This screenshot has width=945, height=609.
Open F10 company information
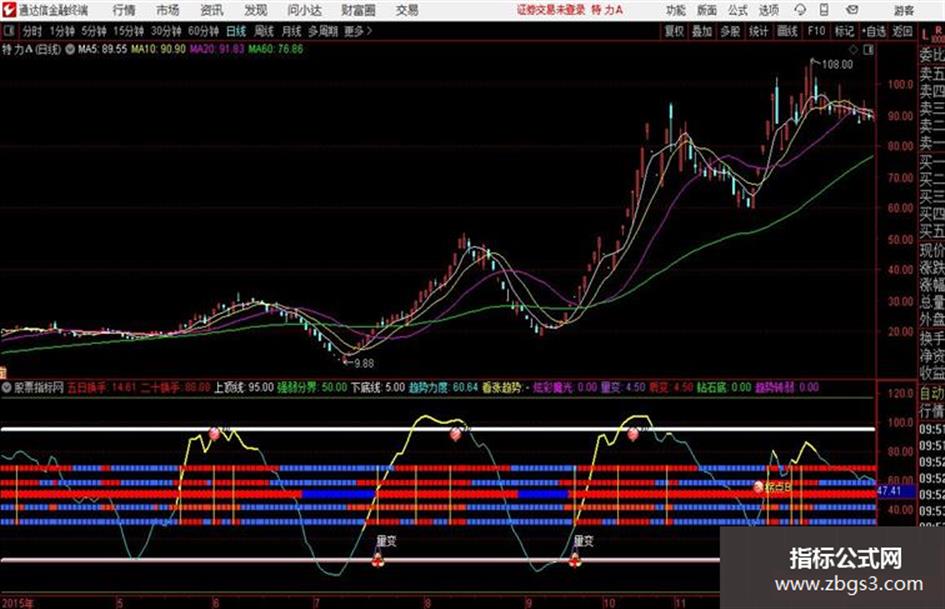[815, 31]
